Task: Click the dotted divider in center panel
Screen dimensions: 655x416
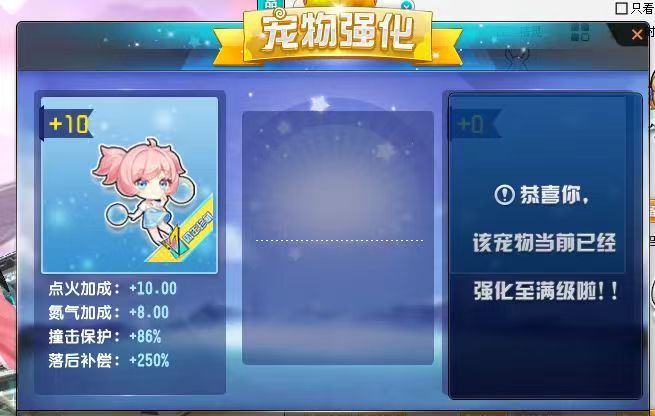Action: [339, 241]
